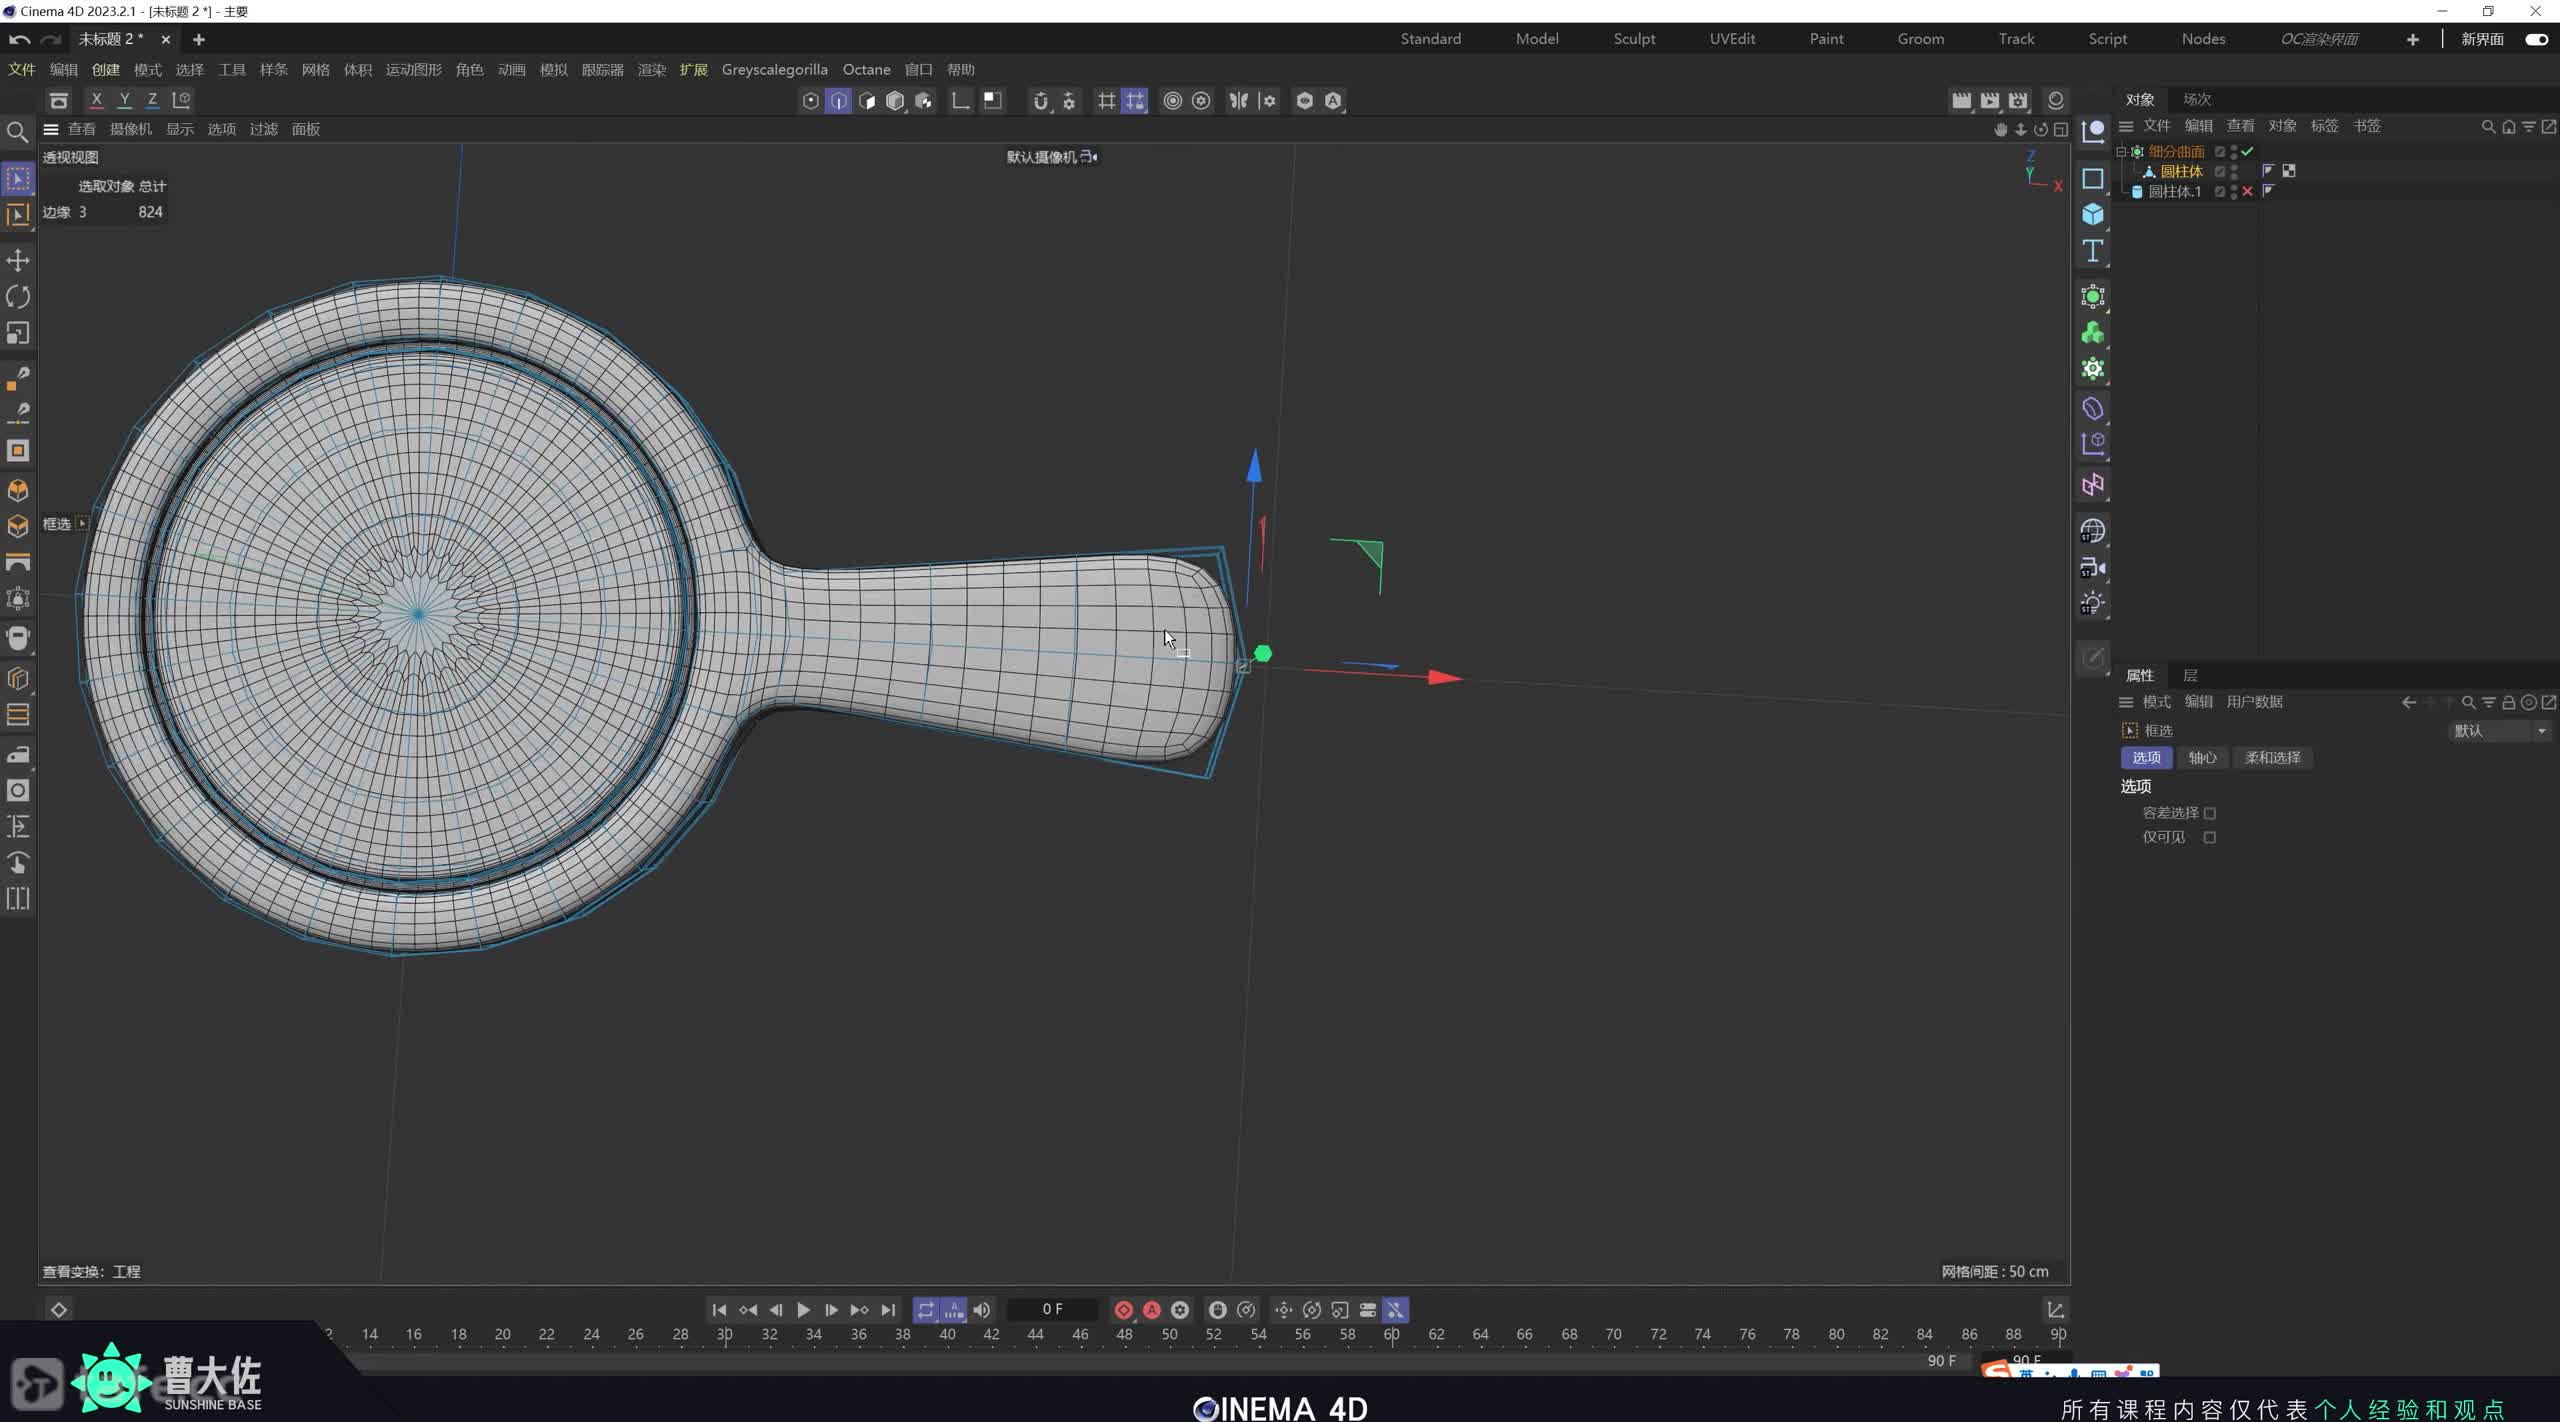Image resolution: width=2560 pixels, height=1422 pixels.
Task: Click the cube primitive object icon
Action: (x=2092, y=215)
